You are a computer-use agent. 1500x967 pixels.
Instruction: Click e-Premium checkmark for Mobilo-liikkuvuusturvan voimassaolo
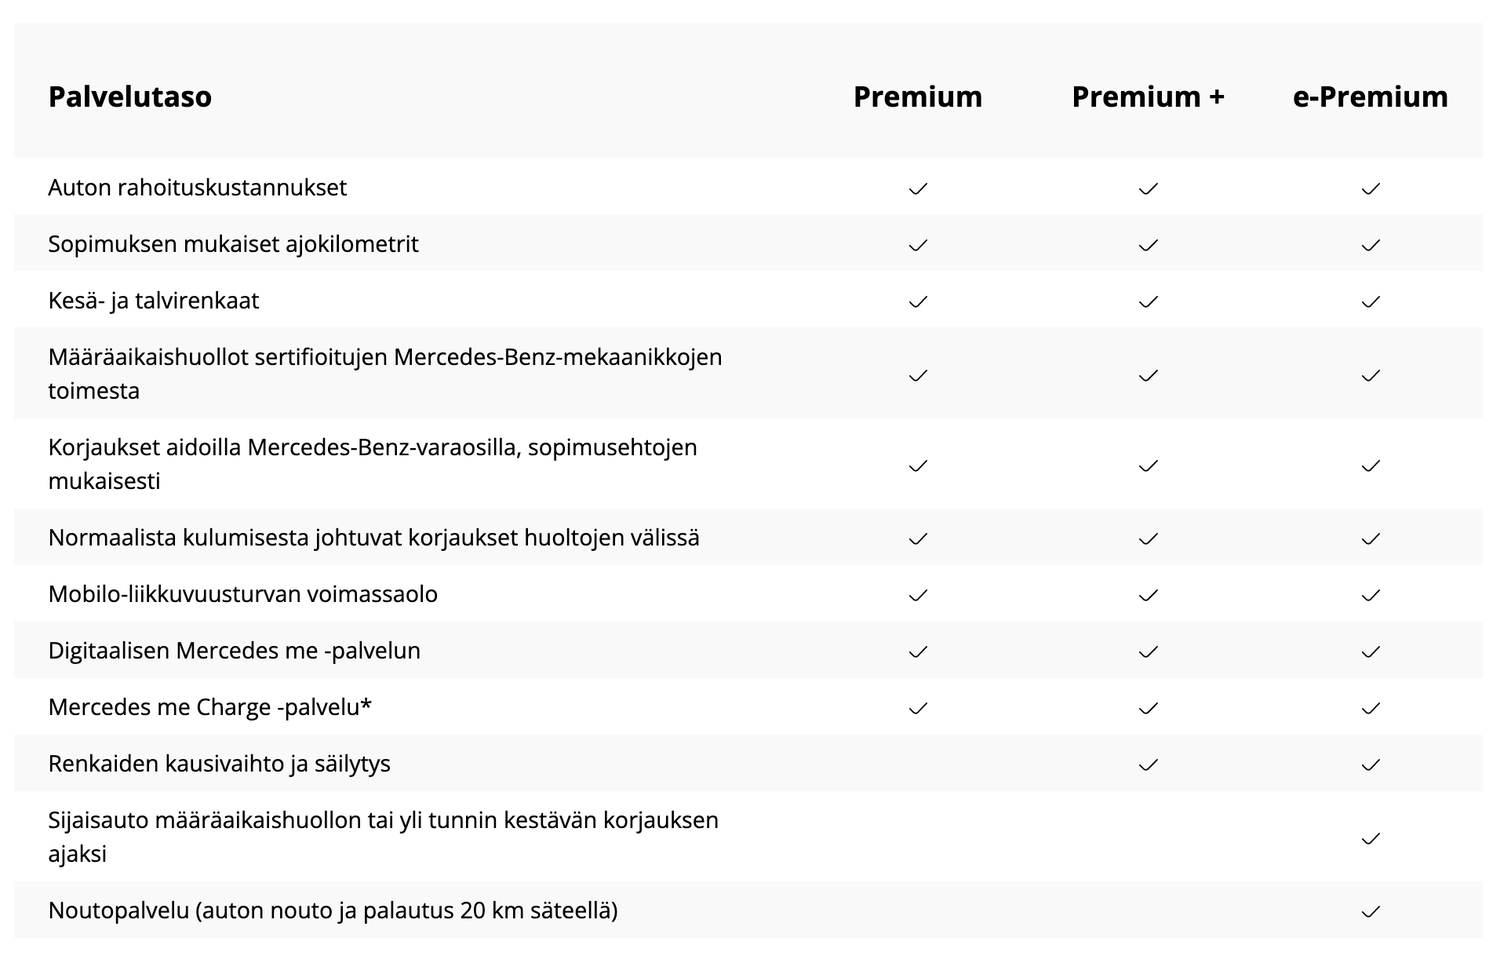[1370, 595]
